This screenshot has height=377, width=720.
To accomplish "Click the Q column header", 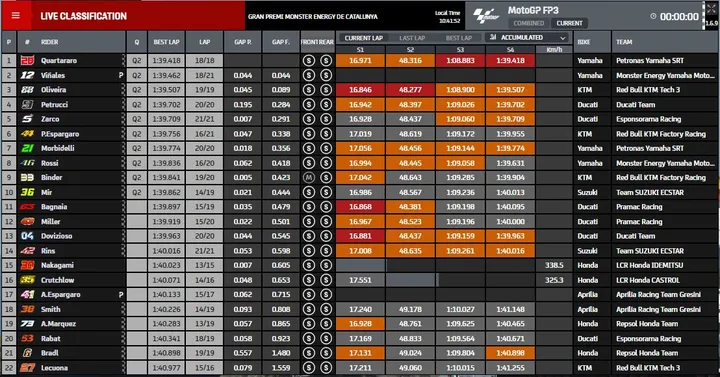I will [x=136, y=42].
